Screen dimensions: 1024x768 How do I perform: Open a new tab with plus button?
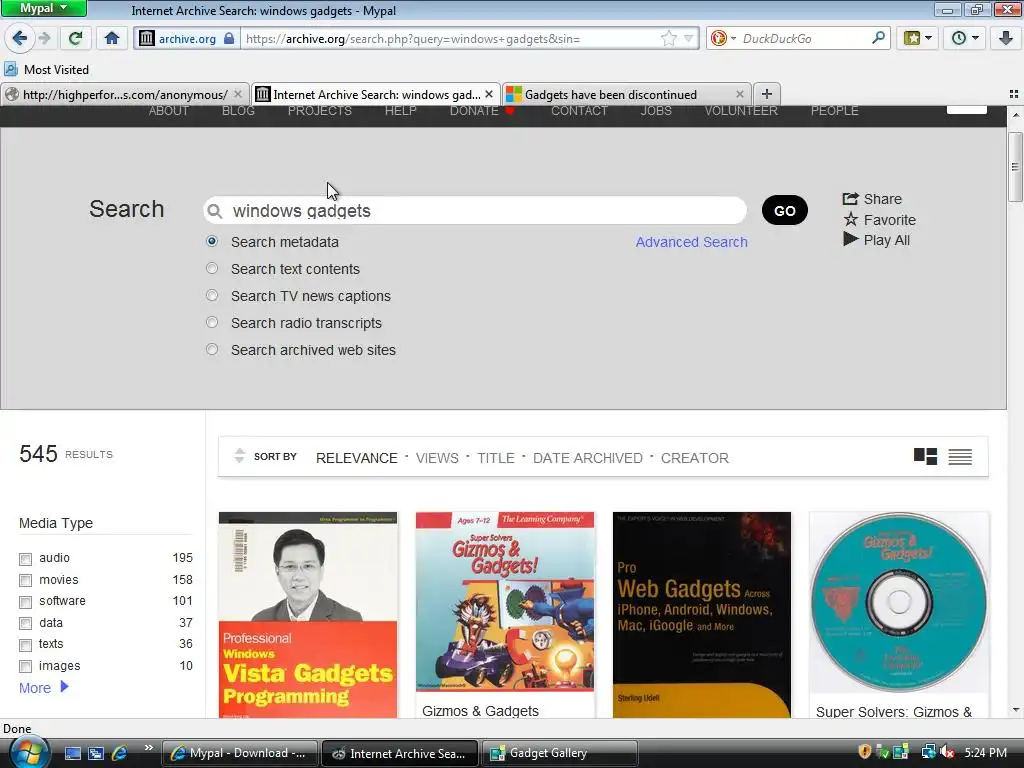767,94
